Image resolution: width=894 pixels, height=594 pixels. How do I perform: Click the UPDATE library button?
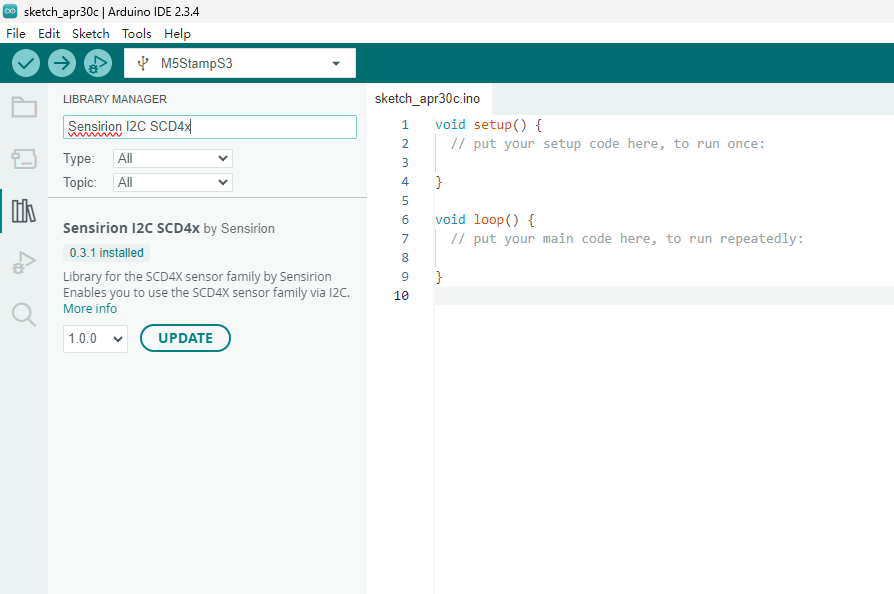click(x=185, y=338)
